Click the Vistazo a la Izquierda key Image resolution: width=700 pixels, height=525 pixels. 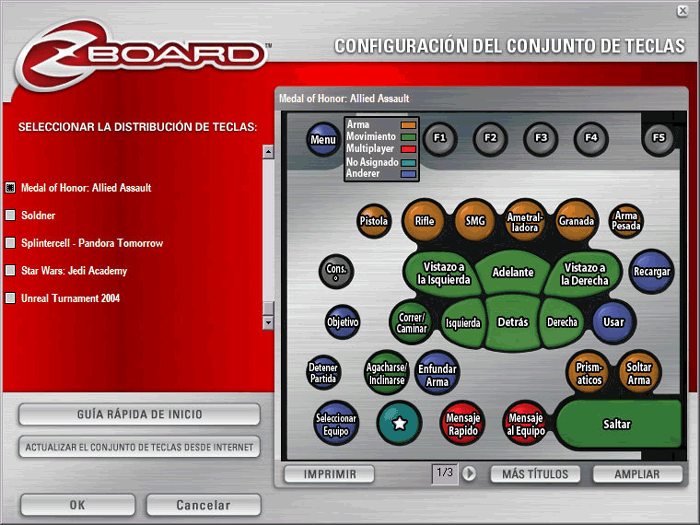click(443, 273)
